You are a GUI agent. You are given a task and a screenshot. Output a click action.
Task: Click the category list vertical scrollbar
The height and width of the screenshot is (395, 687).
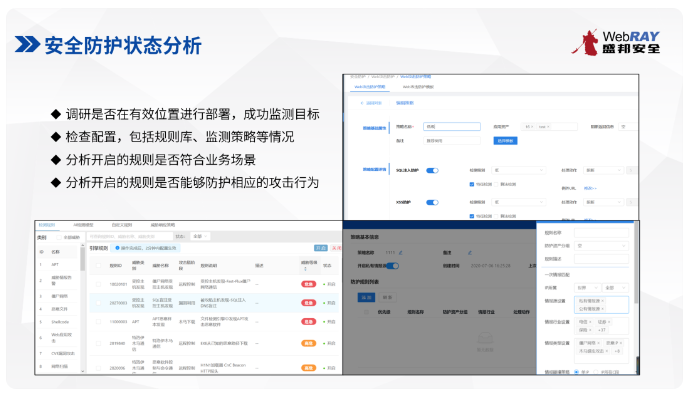click(82, 258)
